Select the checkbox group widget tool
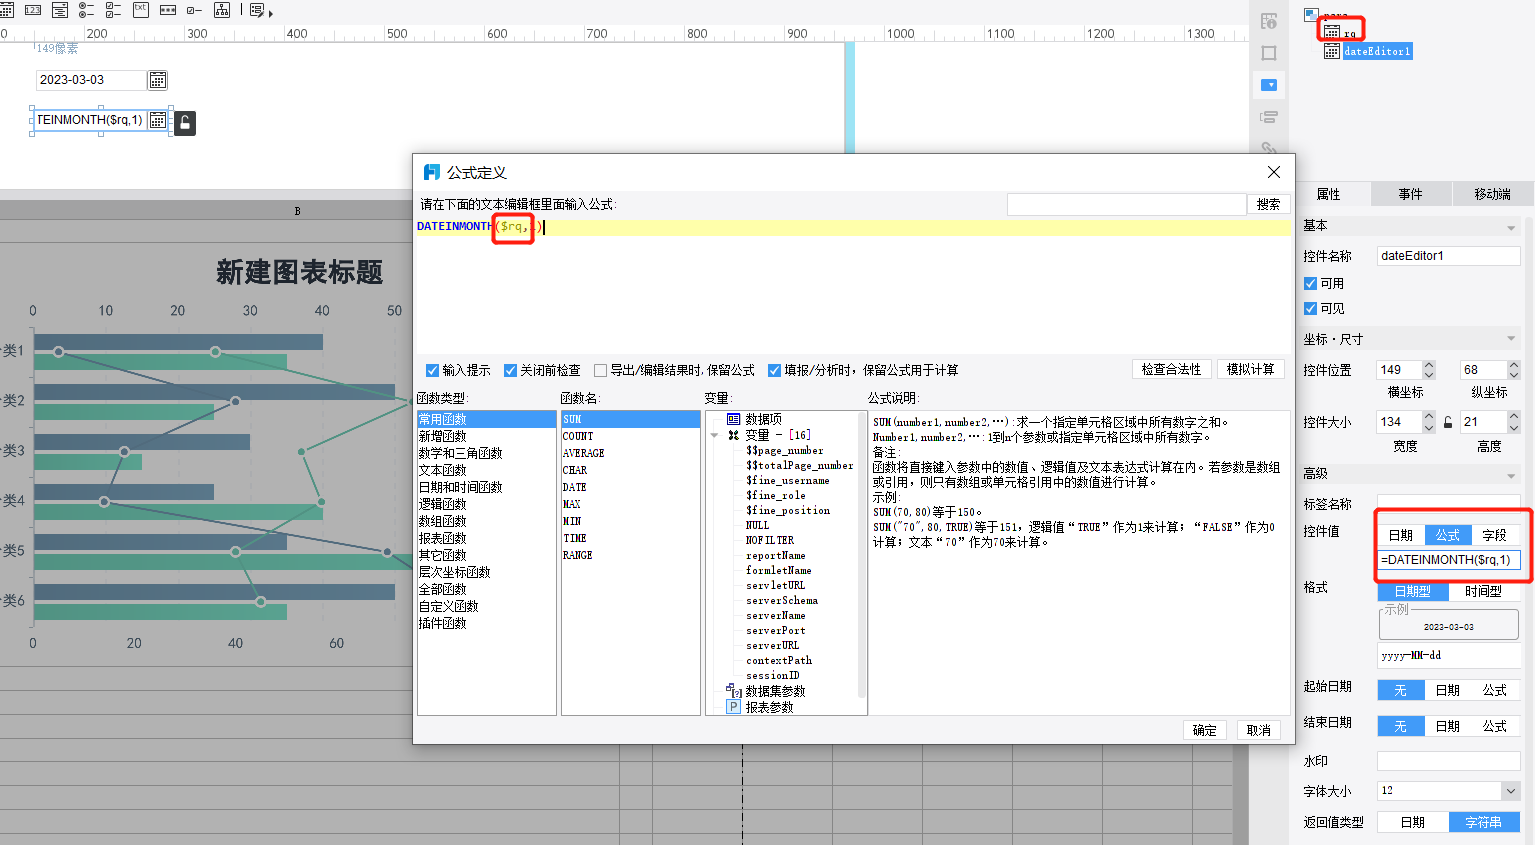Viewport: 1535px width, 845px height. coord(113,10)
